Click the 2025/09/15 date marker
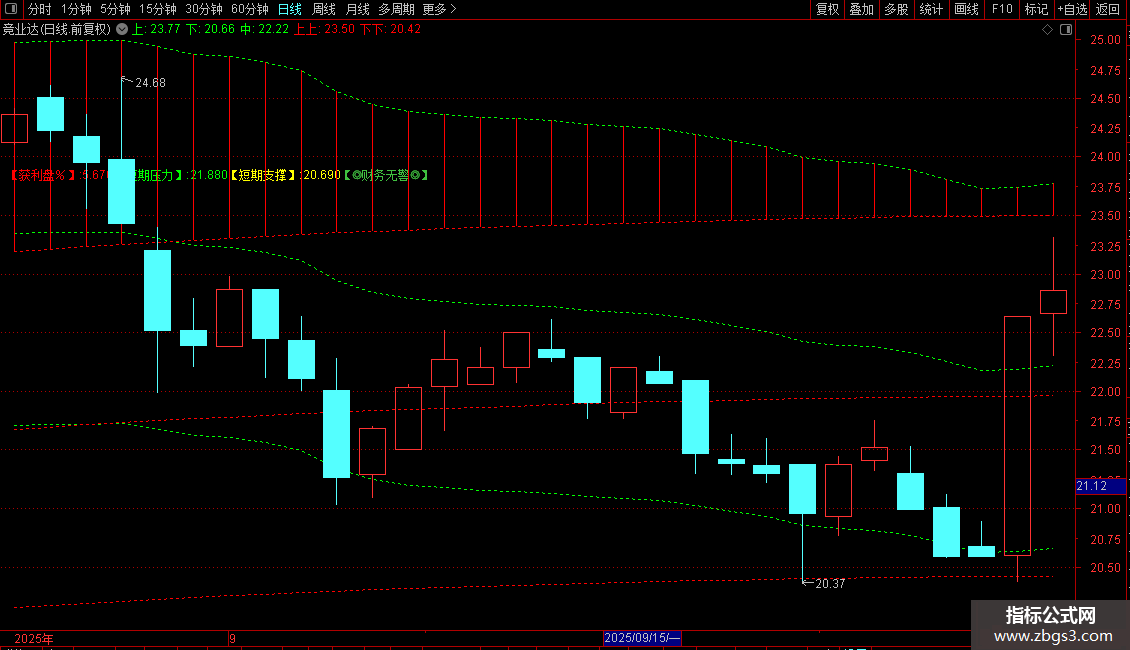 pos(641,638)
